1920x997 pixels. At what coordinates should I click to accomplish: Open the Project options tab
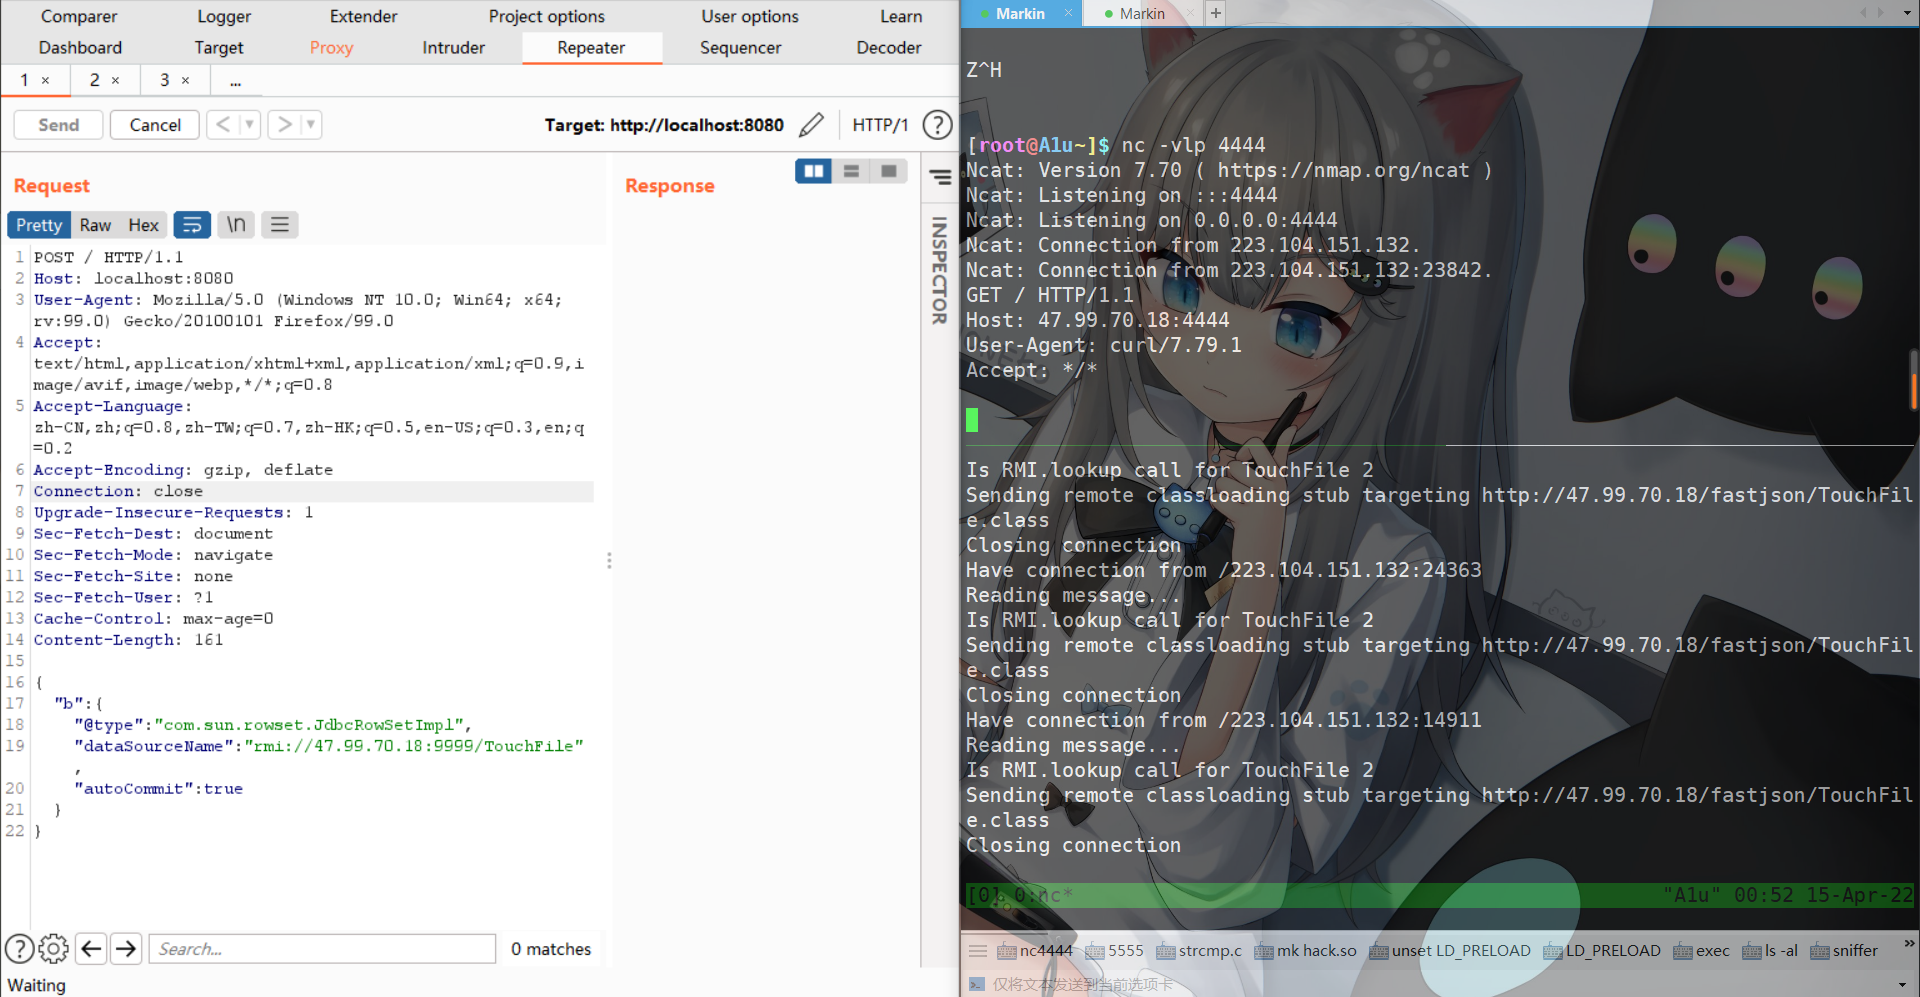546,16
